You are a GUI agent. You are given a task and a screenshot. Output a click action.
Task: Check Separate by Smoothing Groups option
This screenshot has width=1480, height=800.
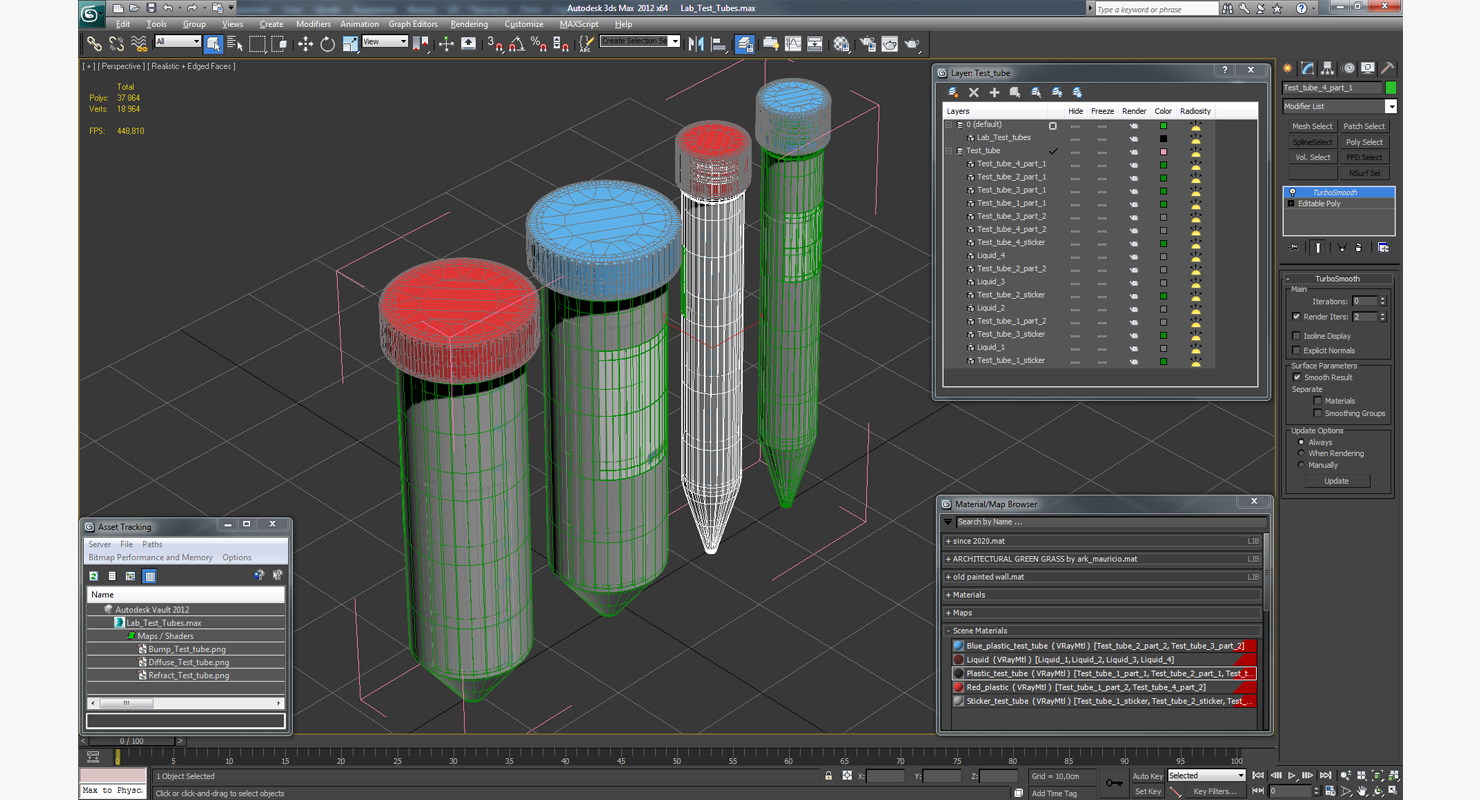click(x=1318, y=413)
